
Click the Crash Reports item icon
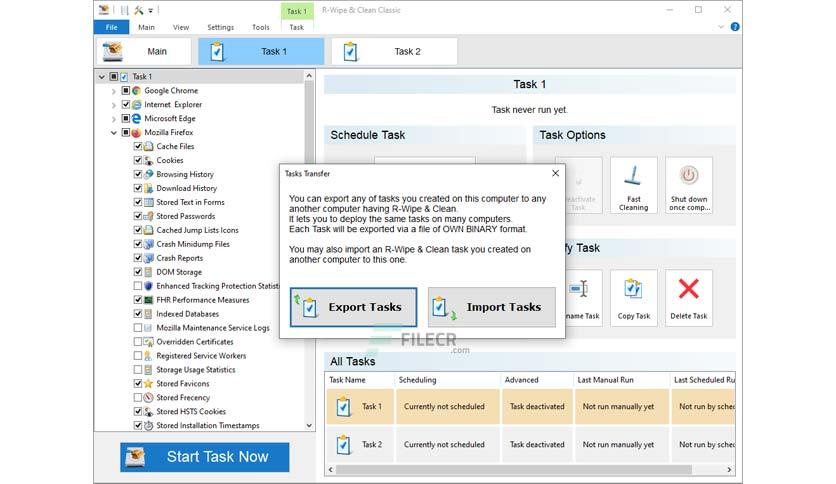point(149,258)
